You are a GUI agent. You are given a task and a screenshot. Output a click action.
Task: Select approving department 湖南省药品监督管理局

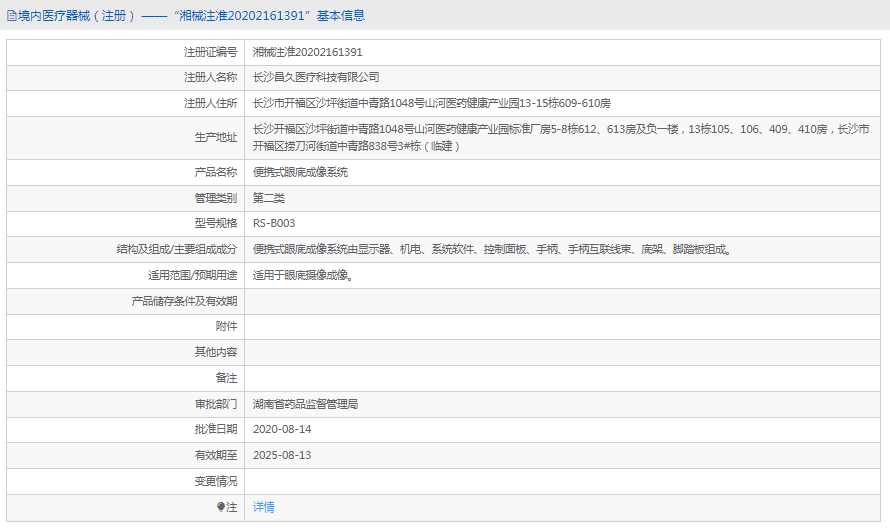tap(305, 404)
